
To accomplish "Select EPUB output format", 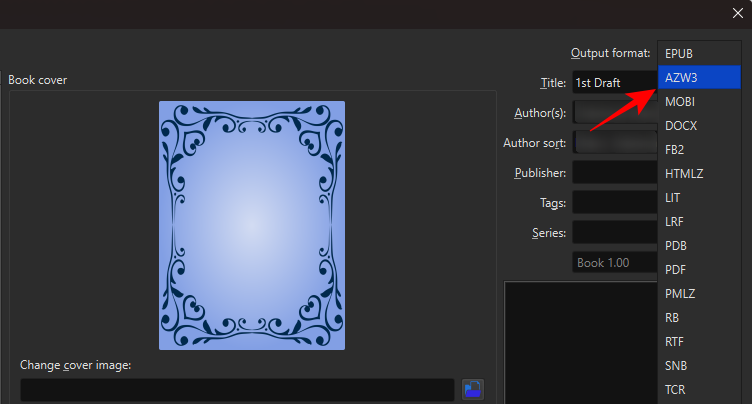I will (x=699, y=54).
